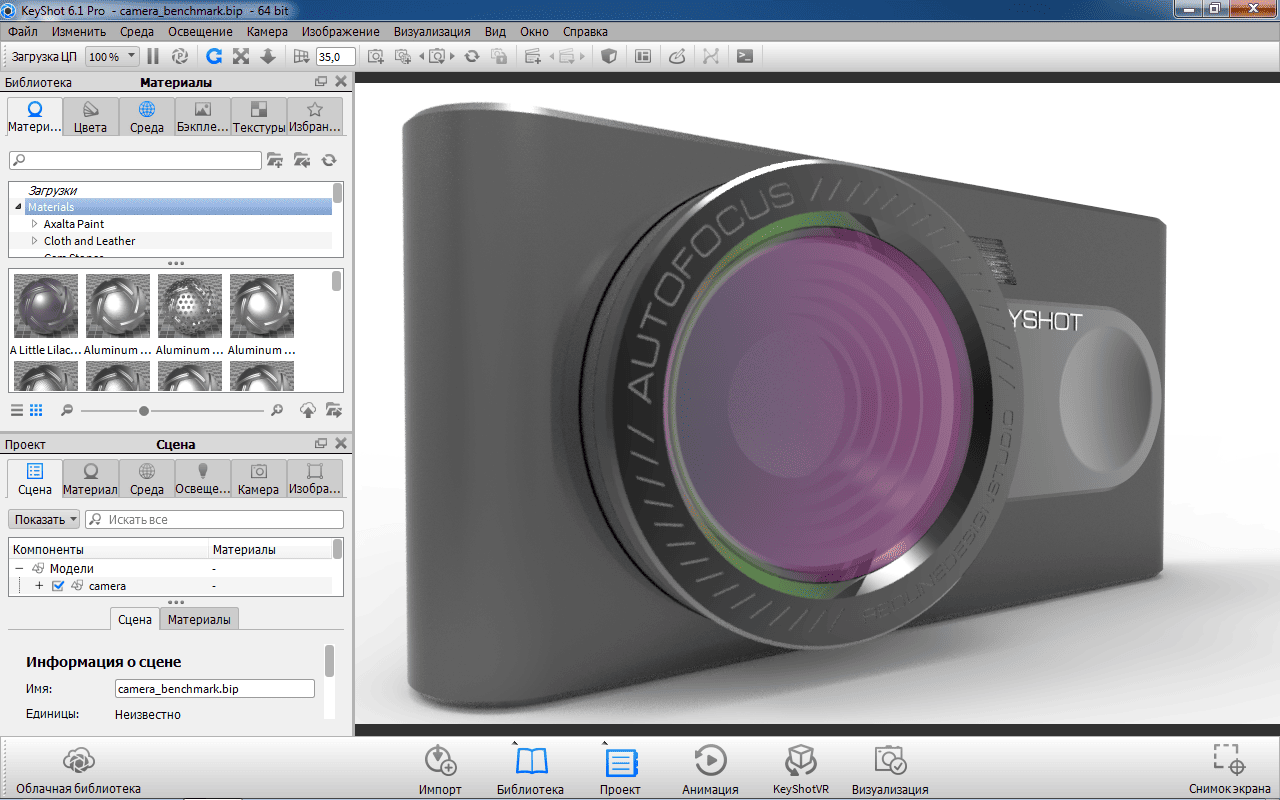Switch to library Цвета tab
Viewport: 1280px width, 800px height.
(x=91, y=117)
